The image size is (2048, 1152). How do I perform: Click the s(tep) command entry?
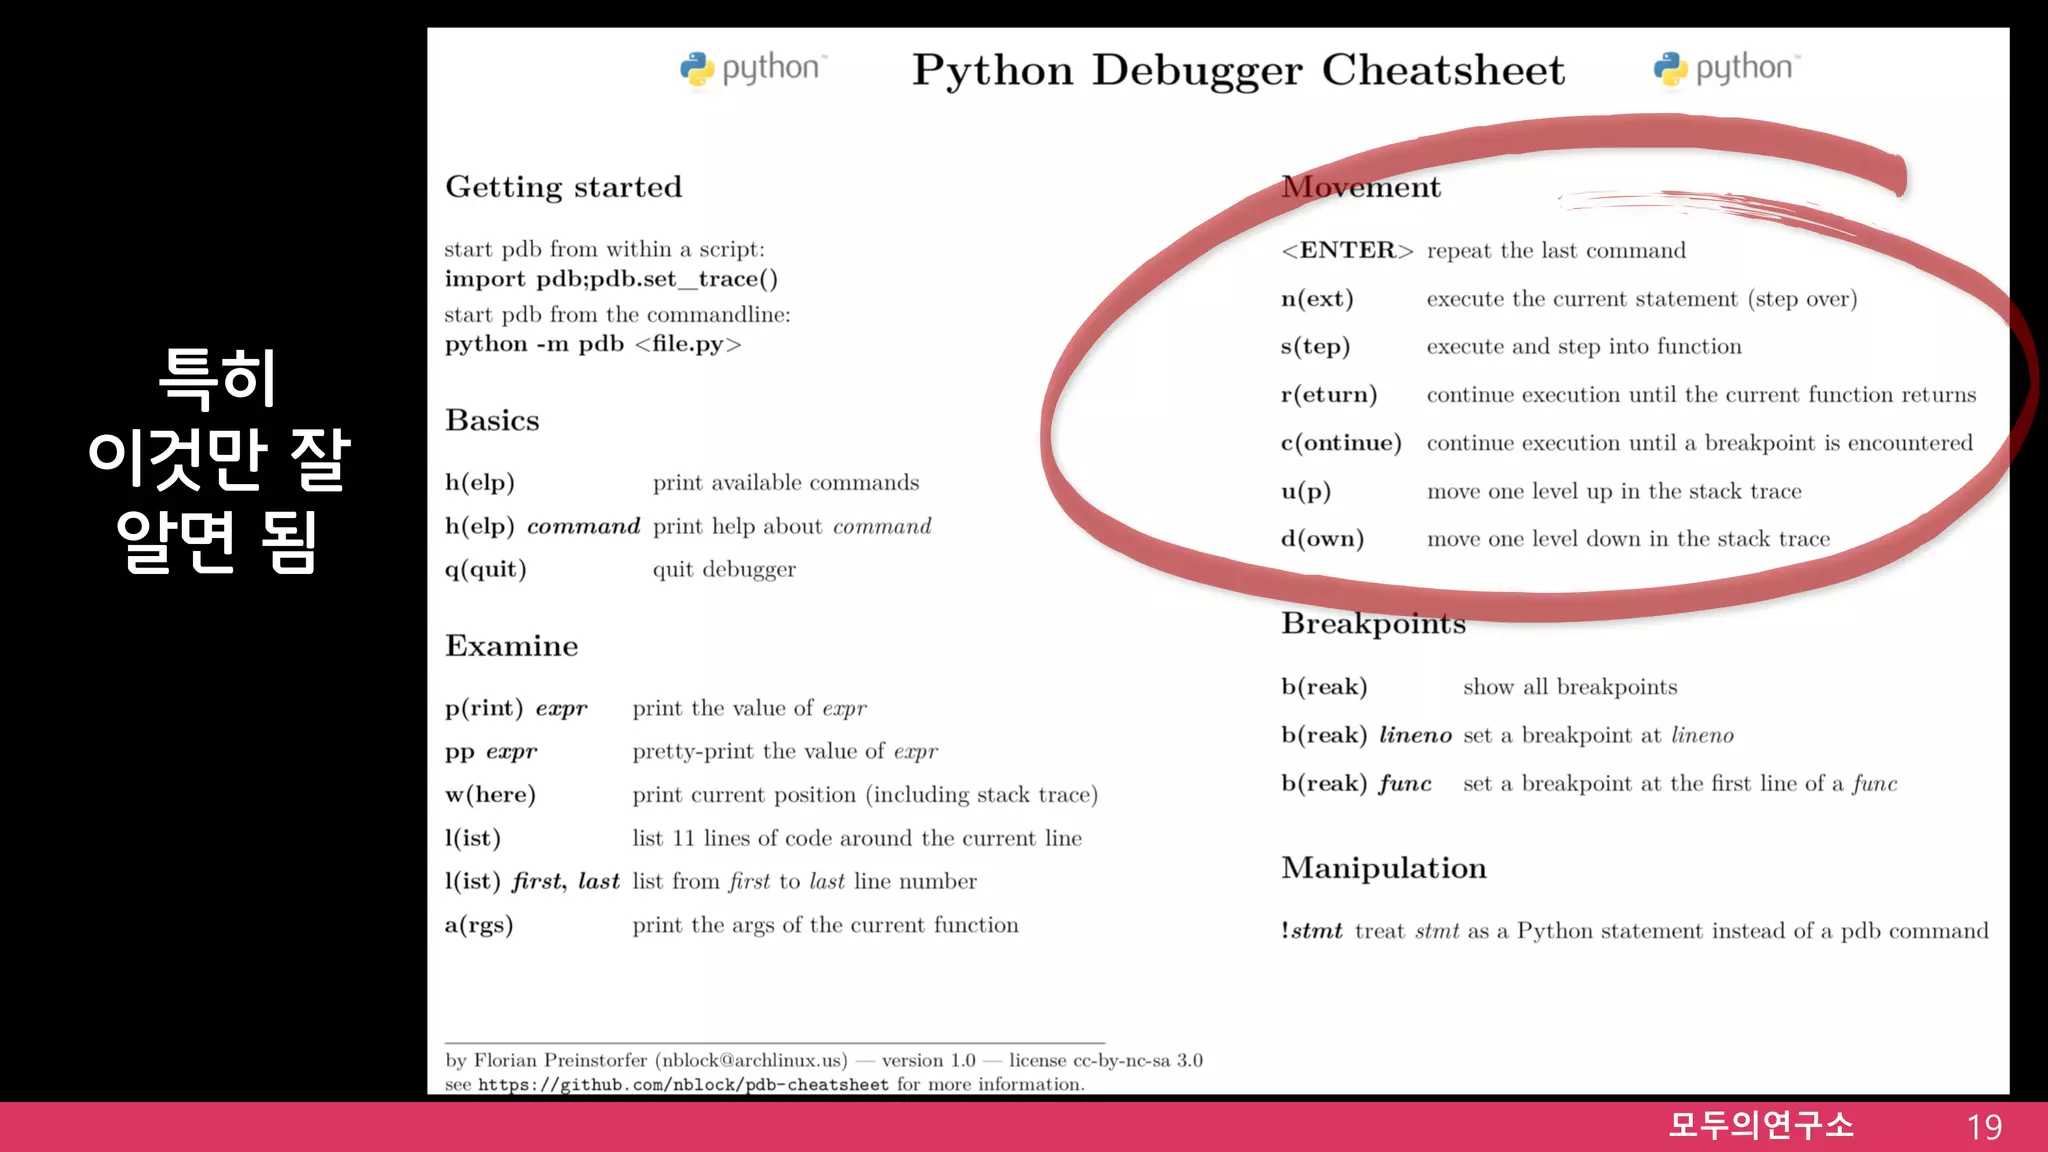coord(1315,347)
